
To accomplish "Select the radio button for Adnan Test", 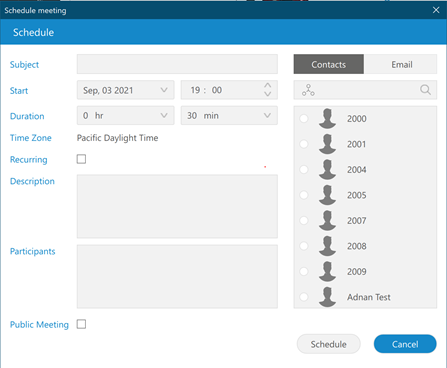I will (x=304, y=297).
